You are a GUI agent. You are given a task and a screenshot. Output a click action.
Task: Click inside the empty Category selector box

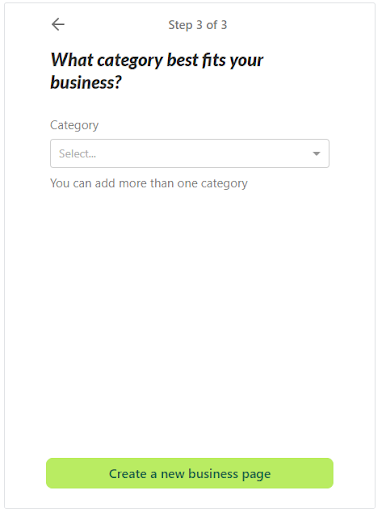pos(190,154)
